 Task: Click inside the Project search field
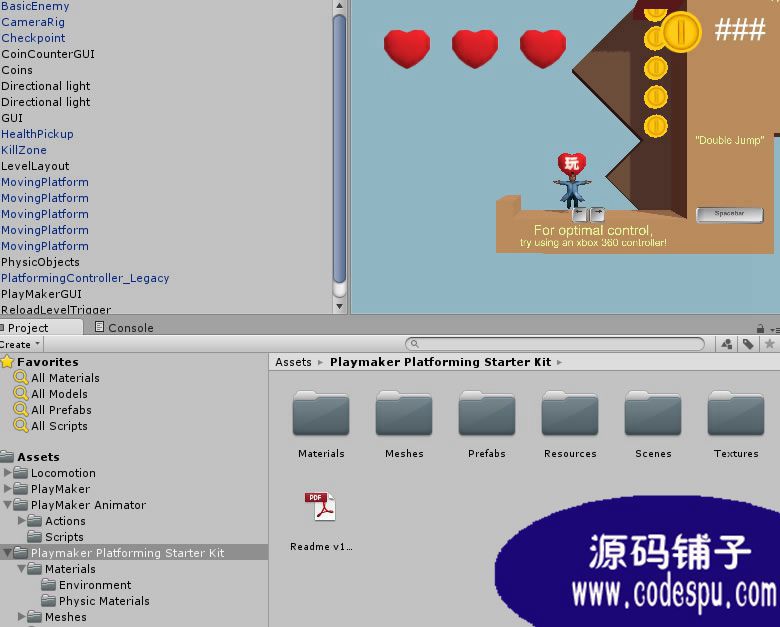point(555,344)
